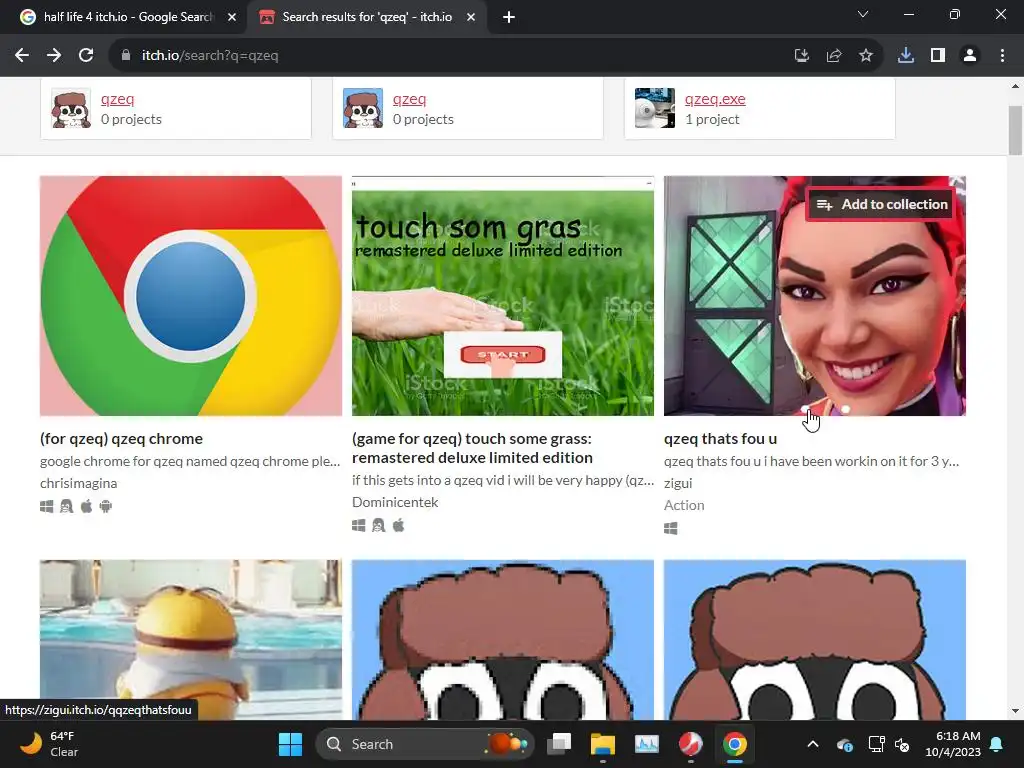Open '(for qzeq) qzeq chrome' title link

point(121,439)
